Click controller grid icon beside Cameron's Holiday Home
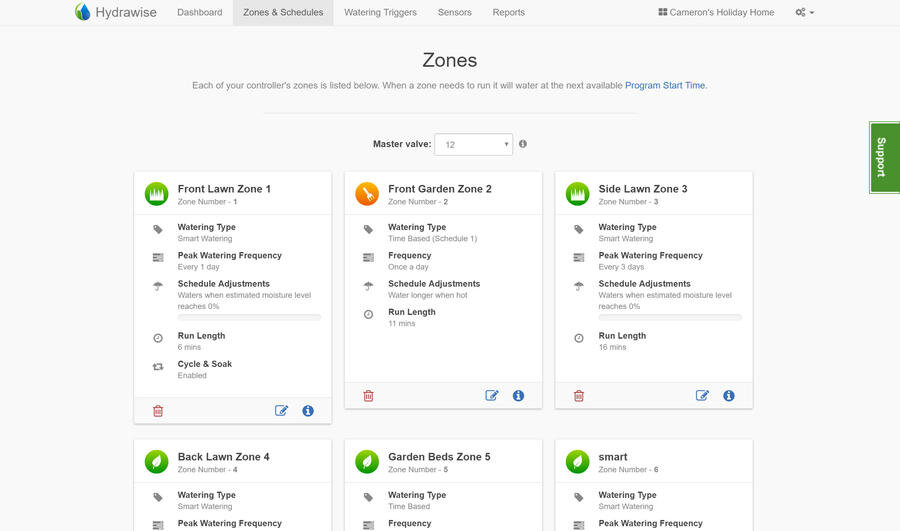 coord(662,12)
